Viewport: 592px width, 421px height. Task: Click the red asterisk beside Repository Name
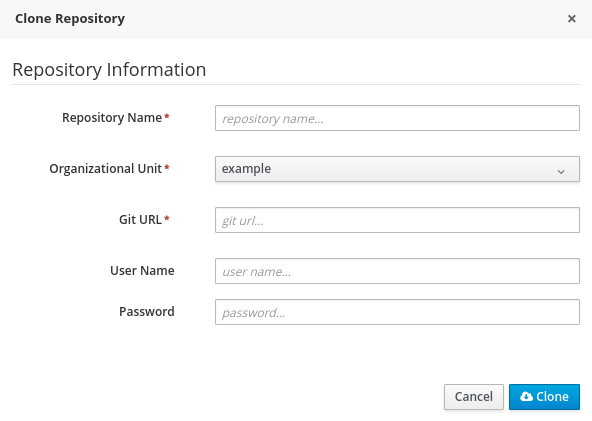tap(166, 116)
